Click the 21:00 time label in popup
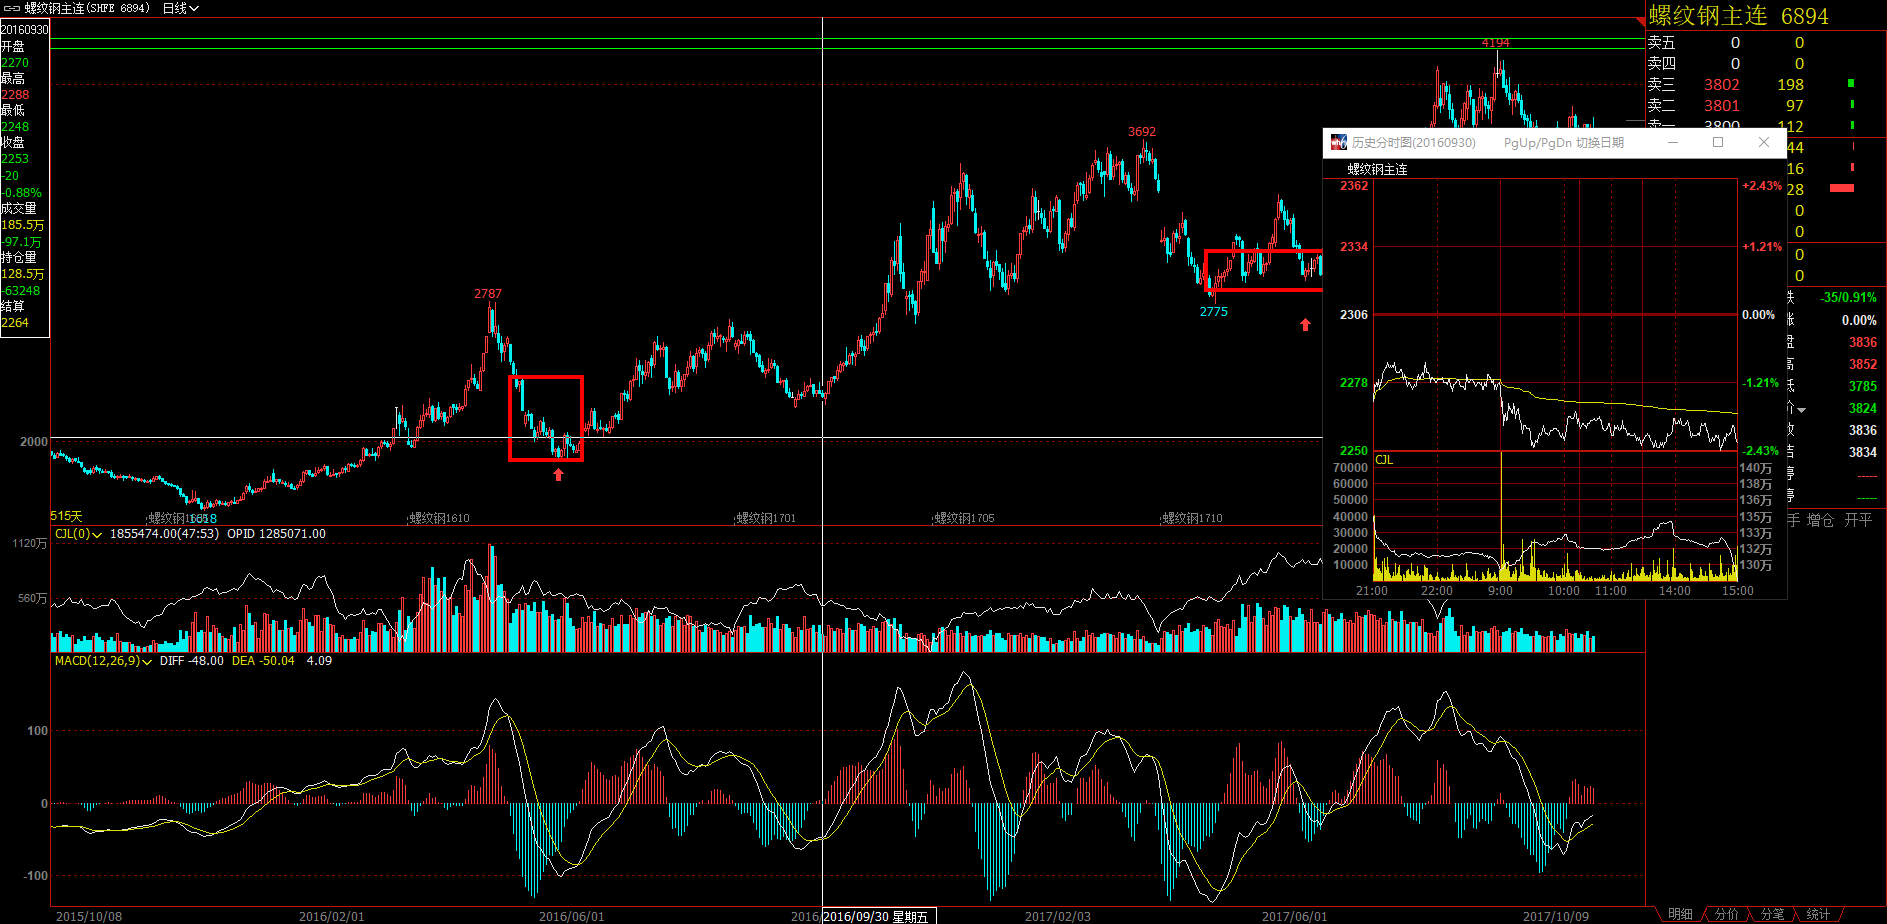This screenshot has height=924, width=1887. pos(1371,591)
